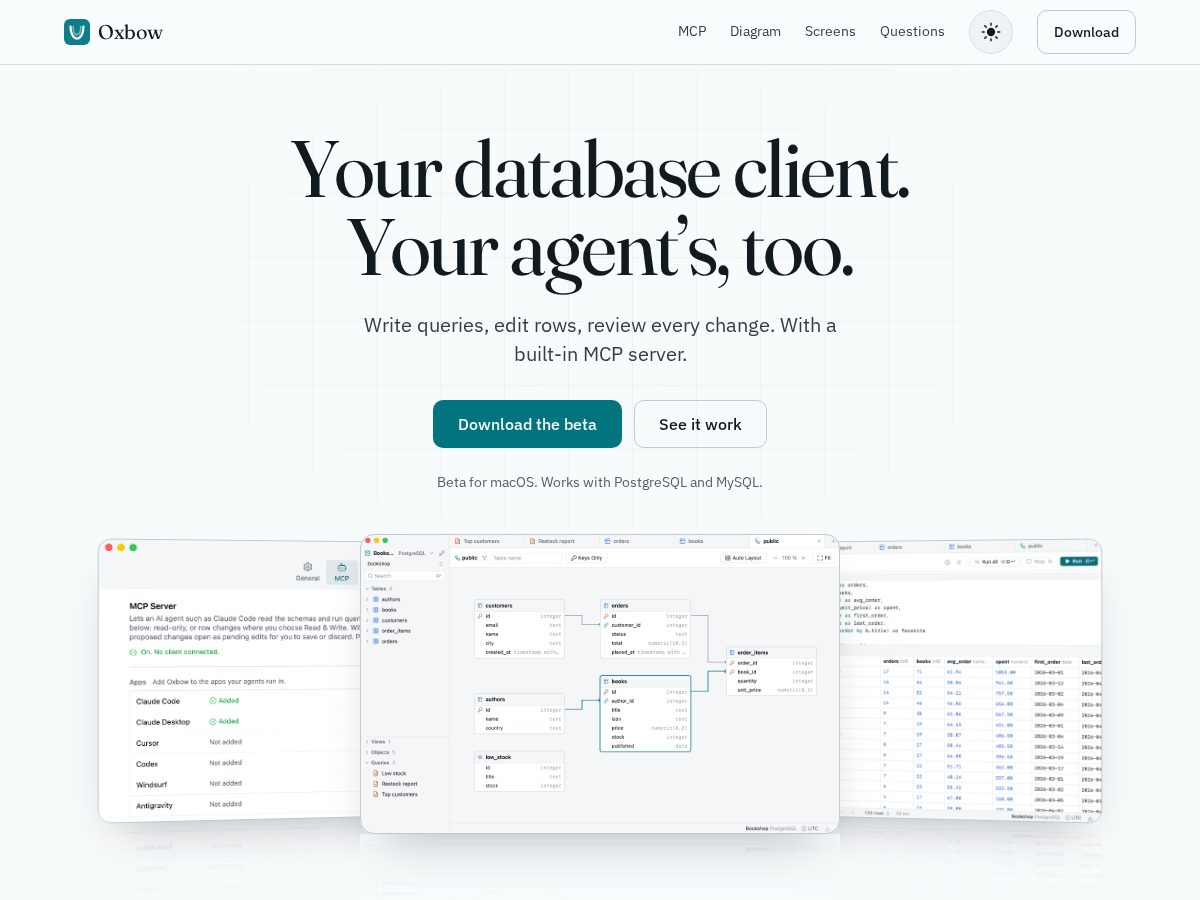The image size is (1200, 900).
Task: Open Top customers query in sidebar
Action: pyautogui.click(x=399, y=794)
